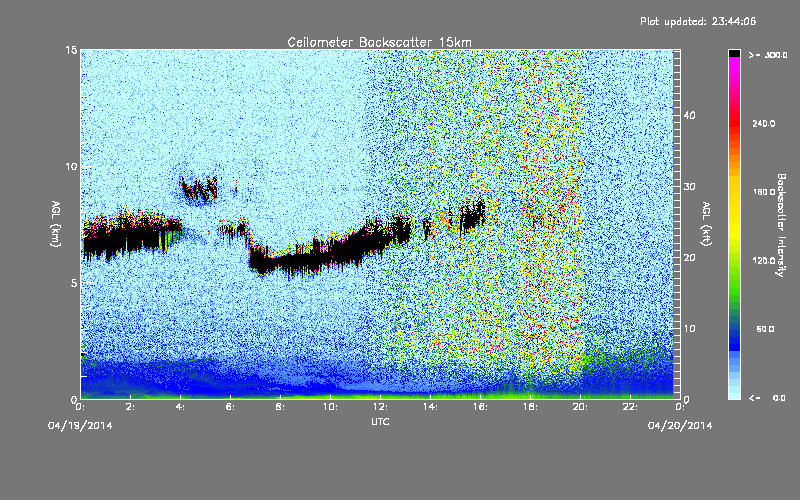Viewport: 800px width, 500px height.
Task: Click the "240.0" colorbar label
Action: click(764, 123)
